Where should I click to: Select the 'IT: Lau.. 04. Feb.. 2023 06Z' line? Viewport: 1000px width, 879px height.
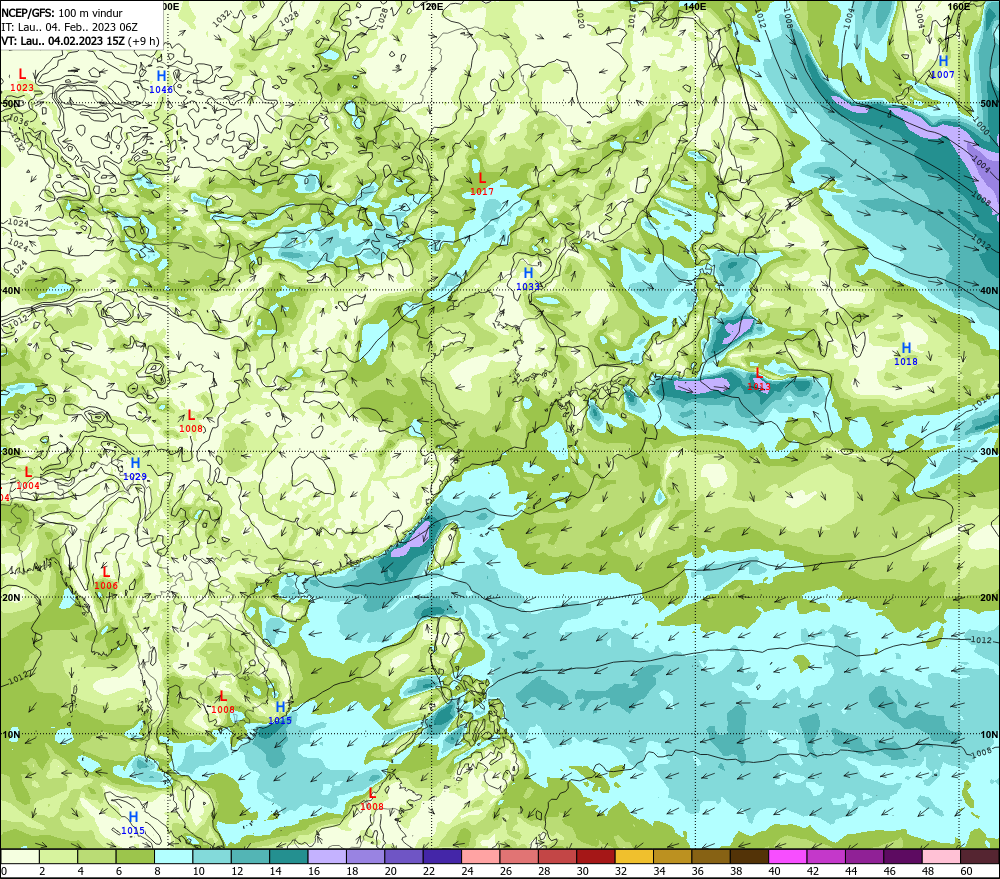click(70, 27)
